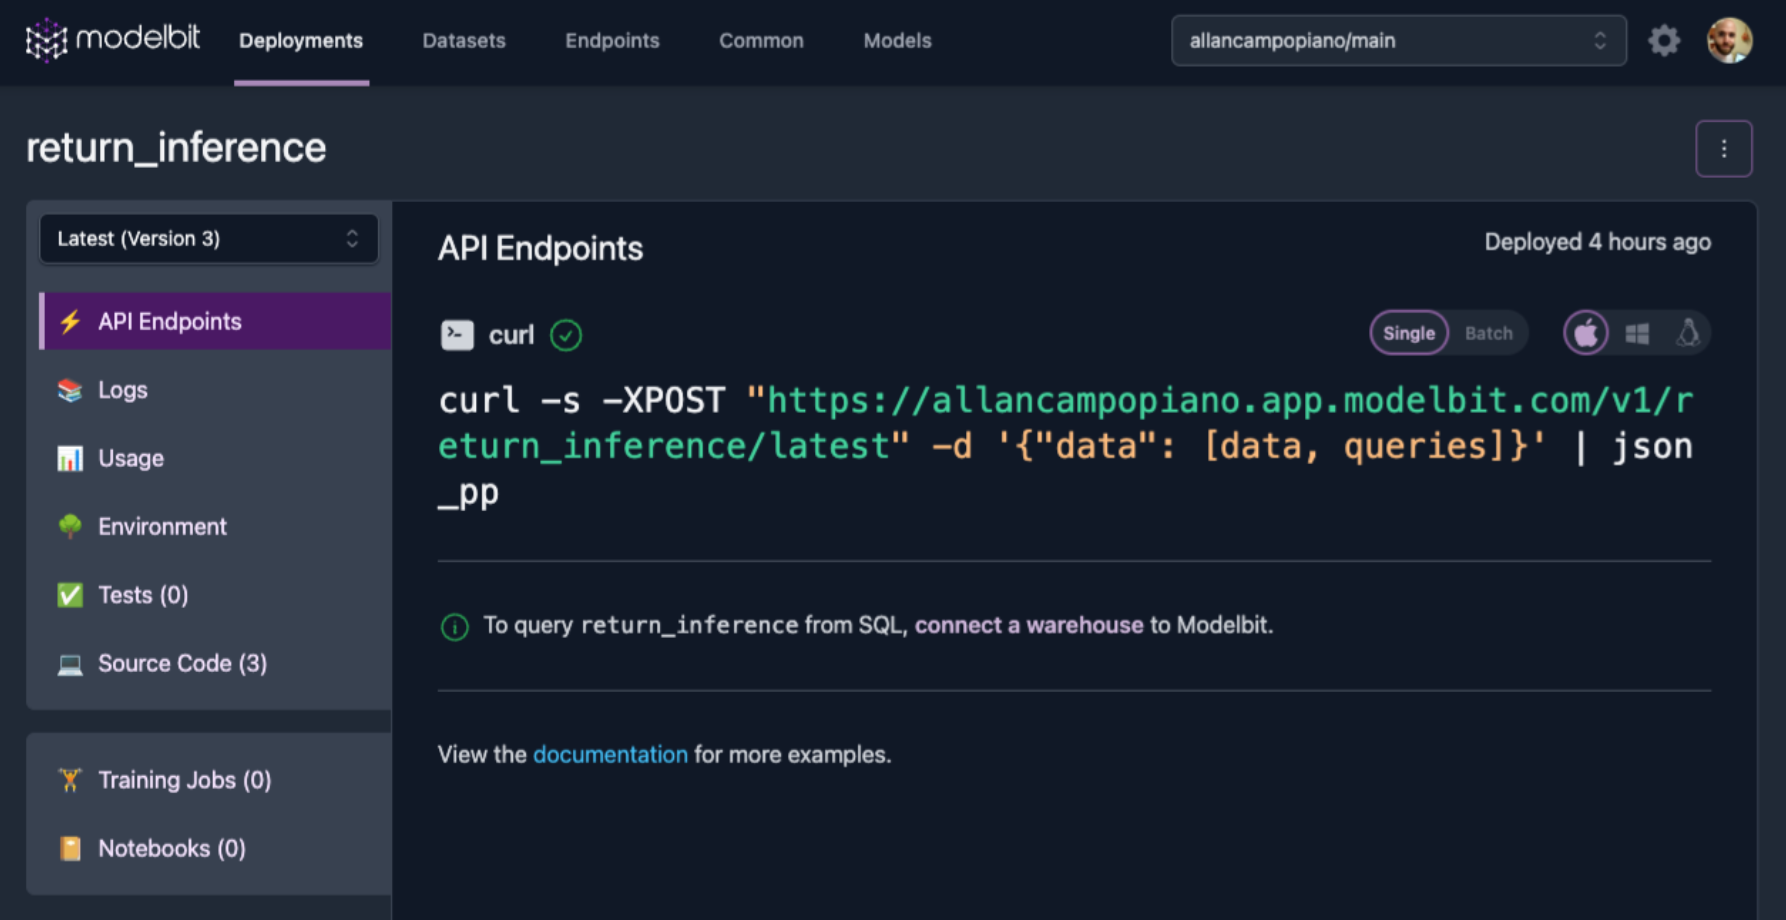
Task: Open Logs in the sidebar
Action: pyautogui.click(x=215, y=390)
